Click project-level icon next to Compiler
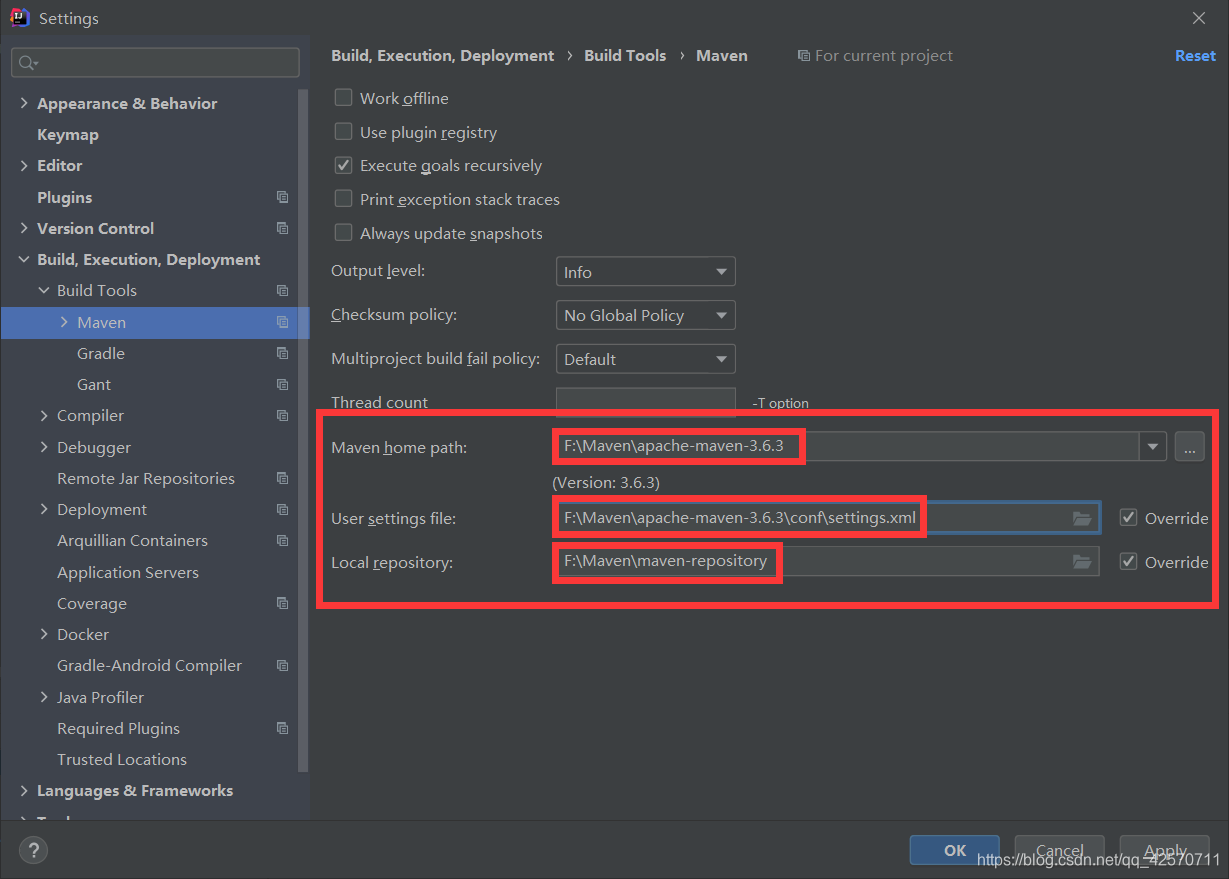 pos(283,415)
